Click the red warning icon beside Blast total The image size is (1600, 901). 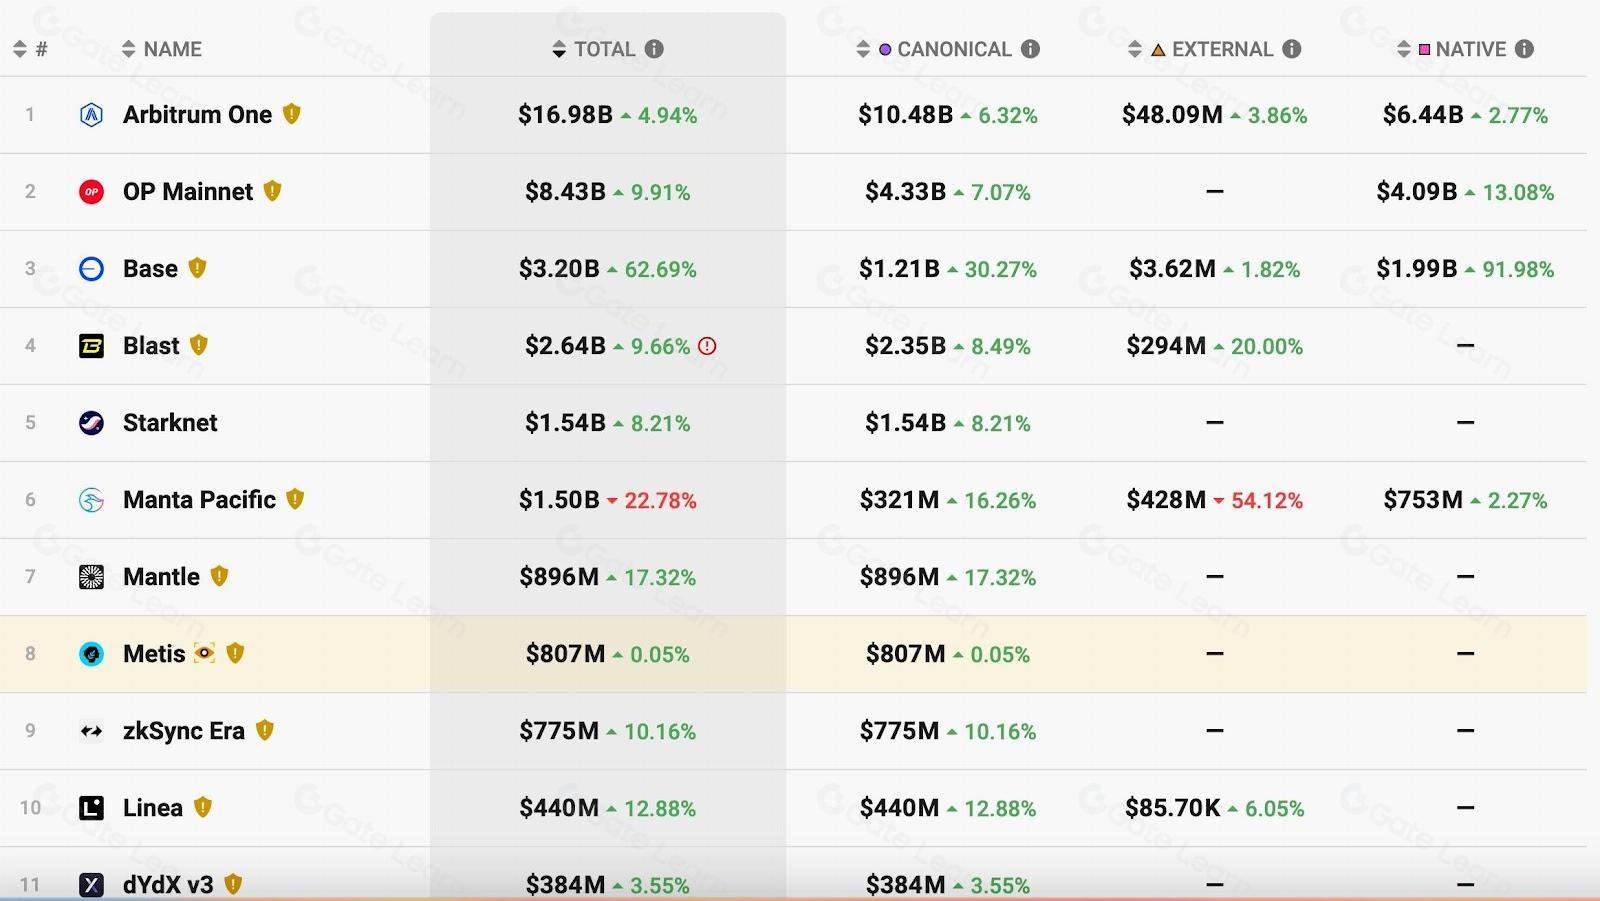pyautogui.click(x=707, y=346)
